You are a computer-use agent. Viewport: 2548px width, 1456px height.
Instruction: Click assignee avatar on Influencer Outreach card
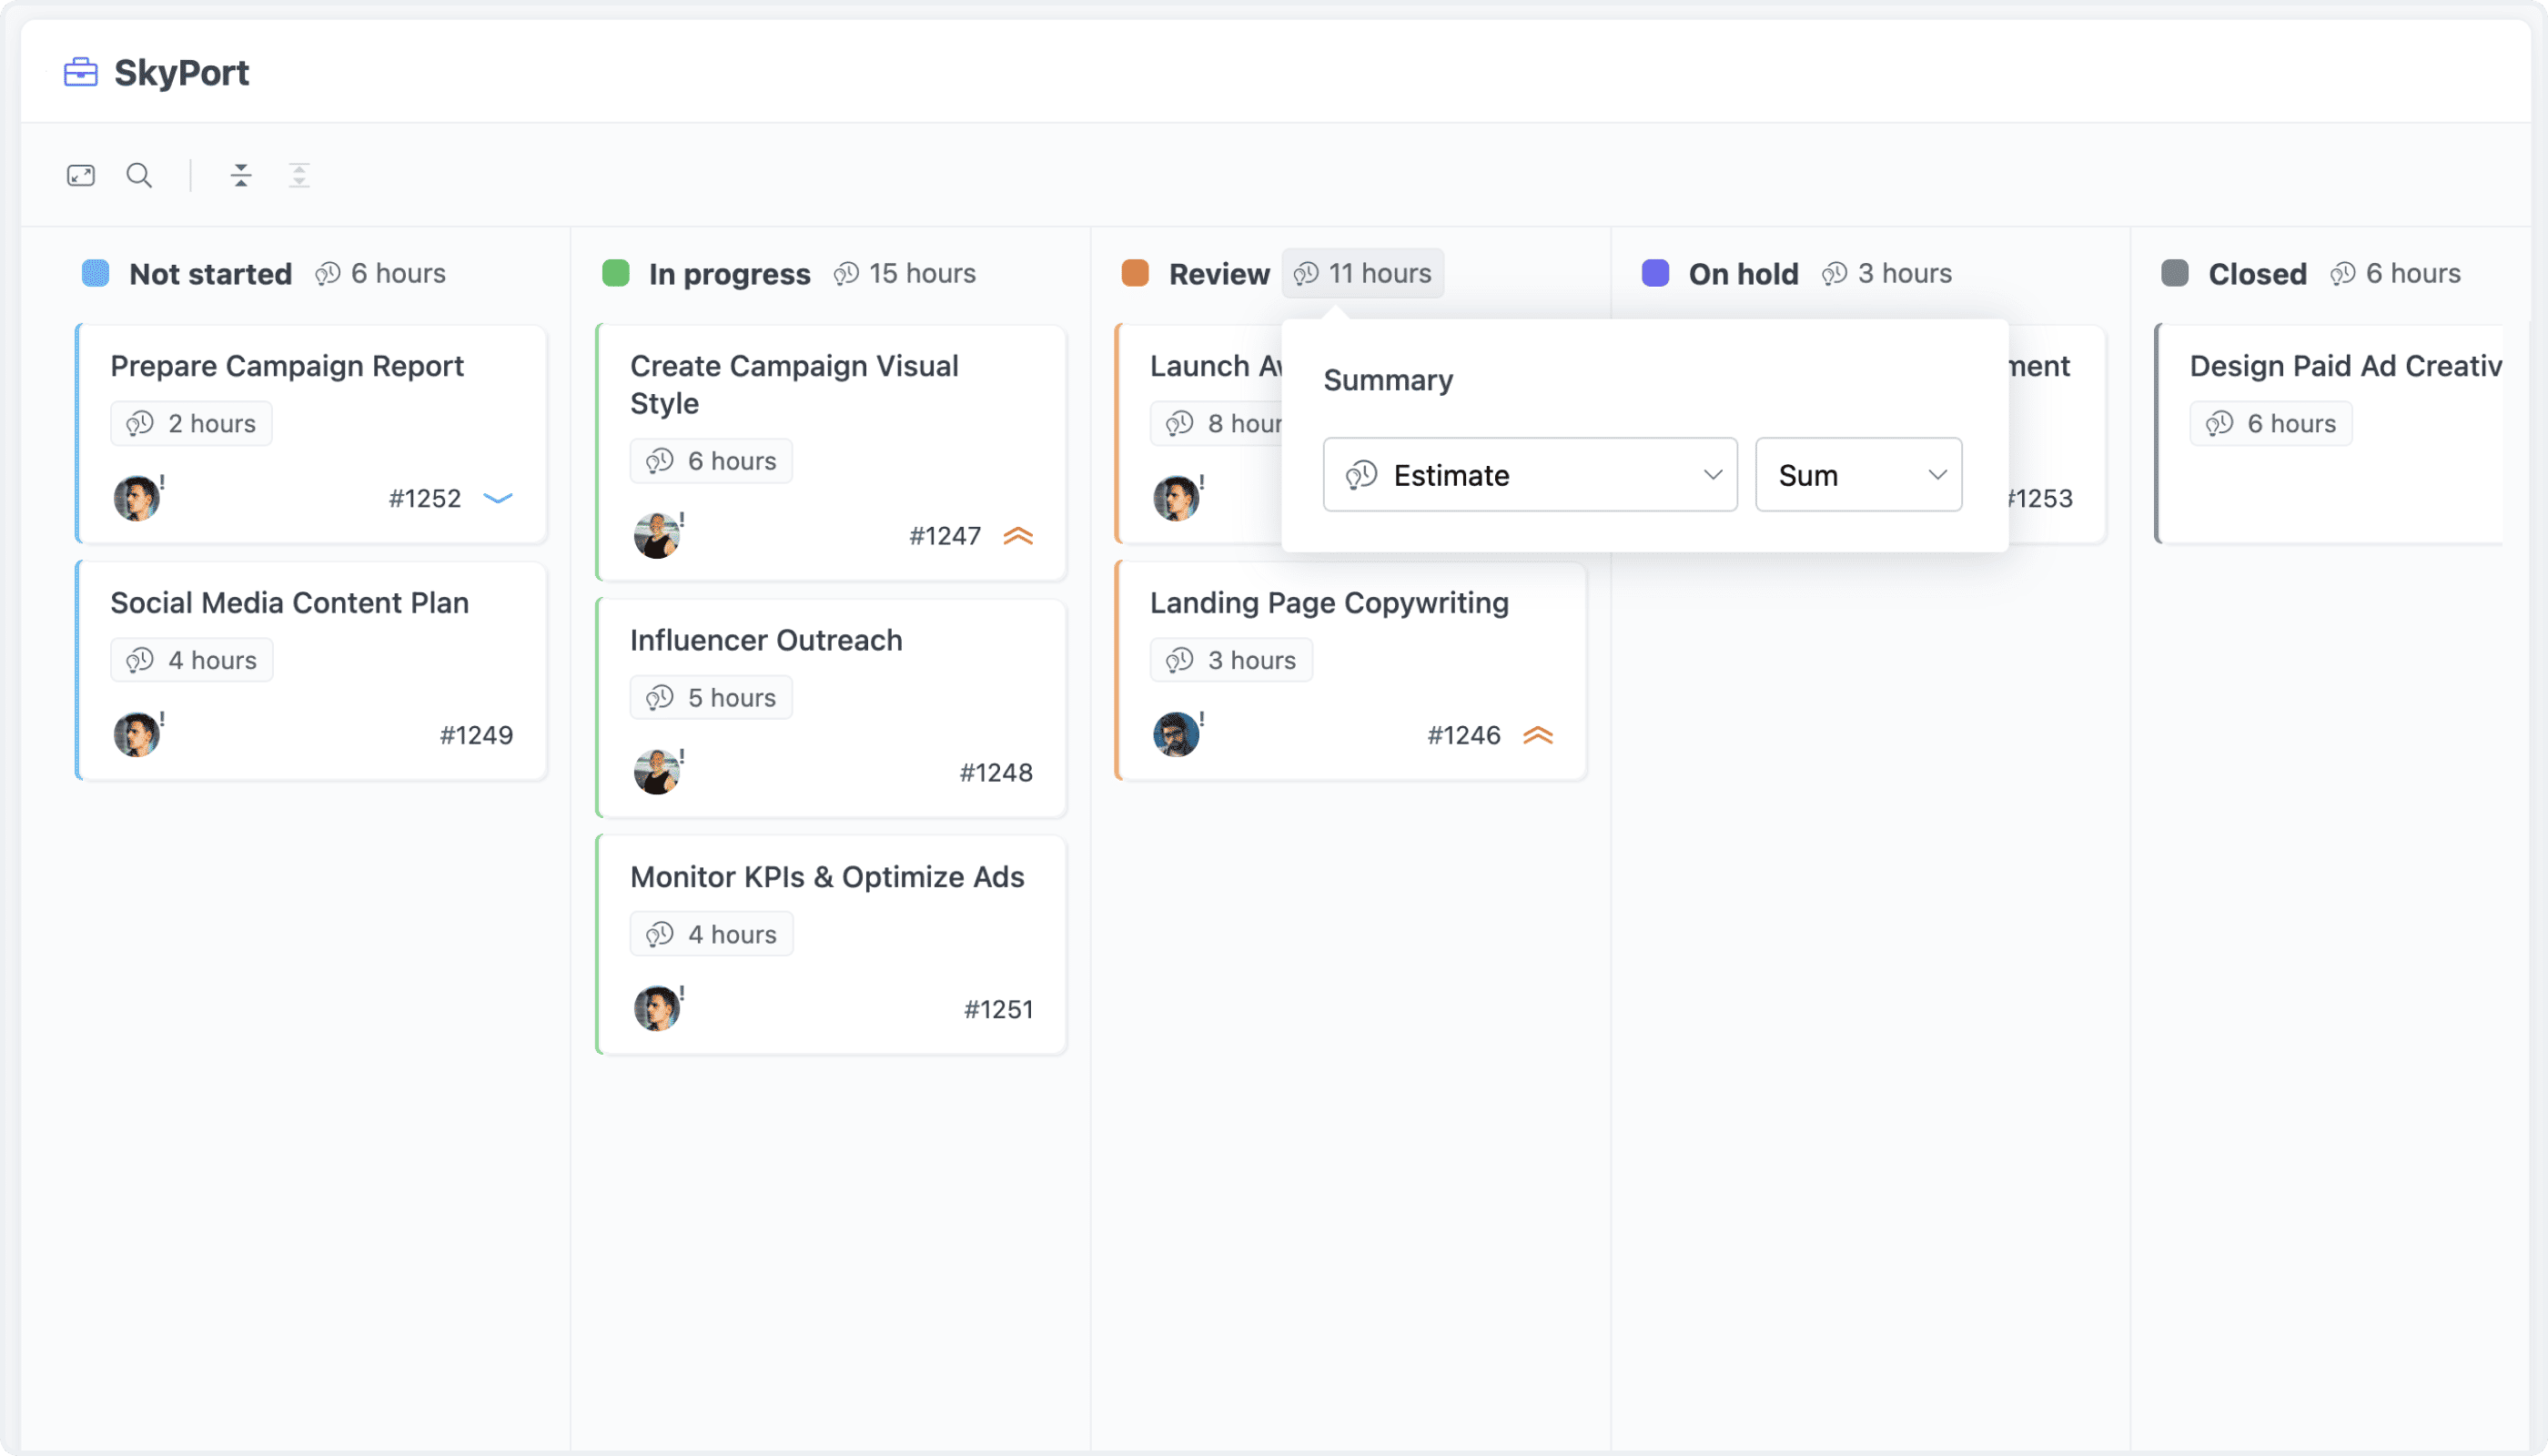coord(657,772)
